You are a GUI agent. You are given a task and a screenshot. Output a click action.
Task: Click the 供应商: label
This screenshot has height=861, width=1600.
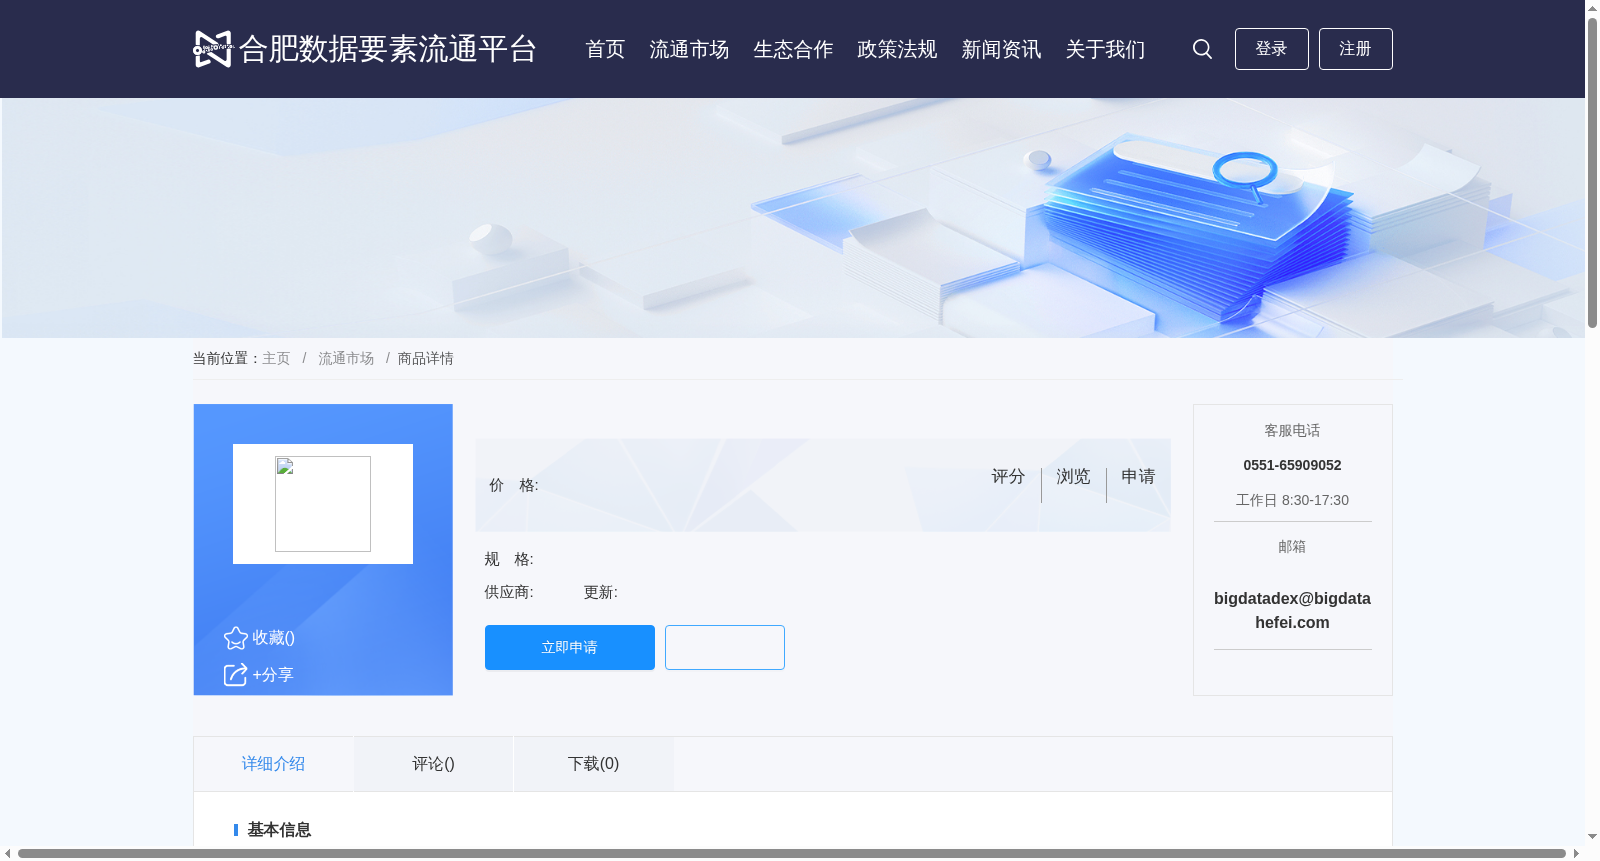(x=509, y=592)
